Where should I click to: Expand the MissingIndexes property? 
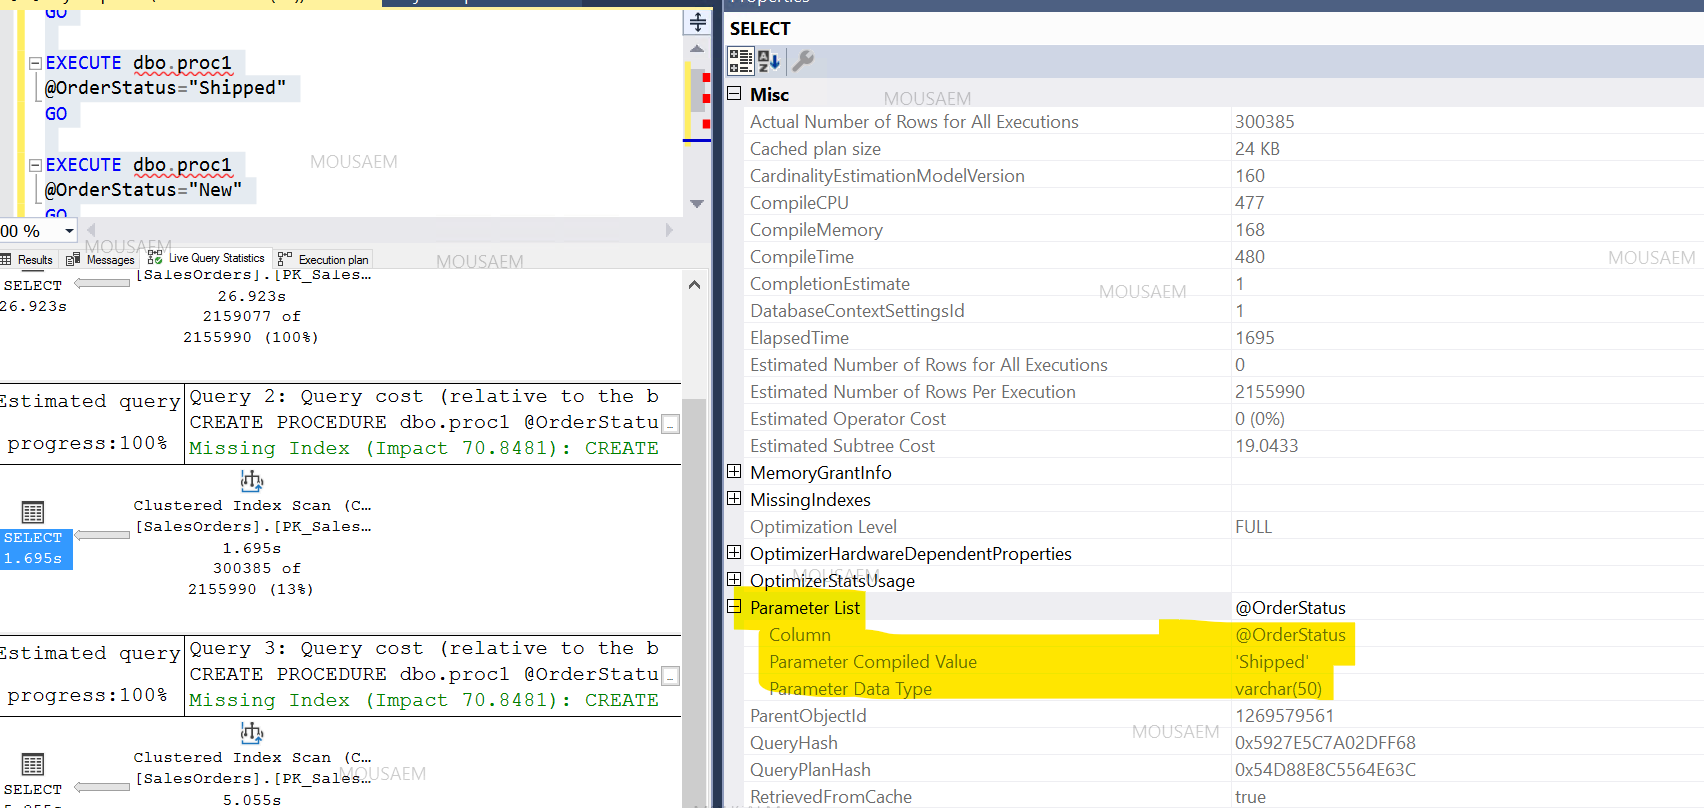(x=734, y=499)
